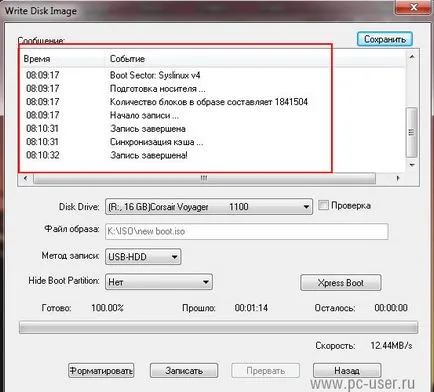Click the Форматировать button

[101, 370]
